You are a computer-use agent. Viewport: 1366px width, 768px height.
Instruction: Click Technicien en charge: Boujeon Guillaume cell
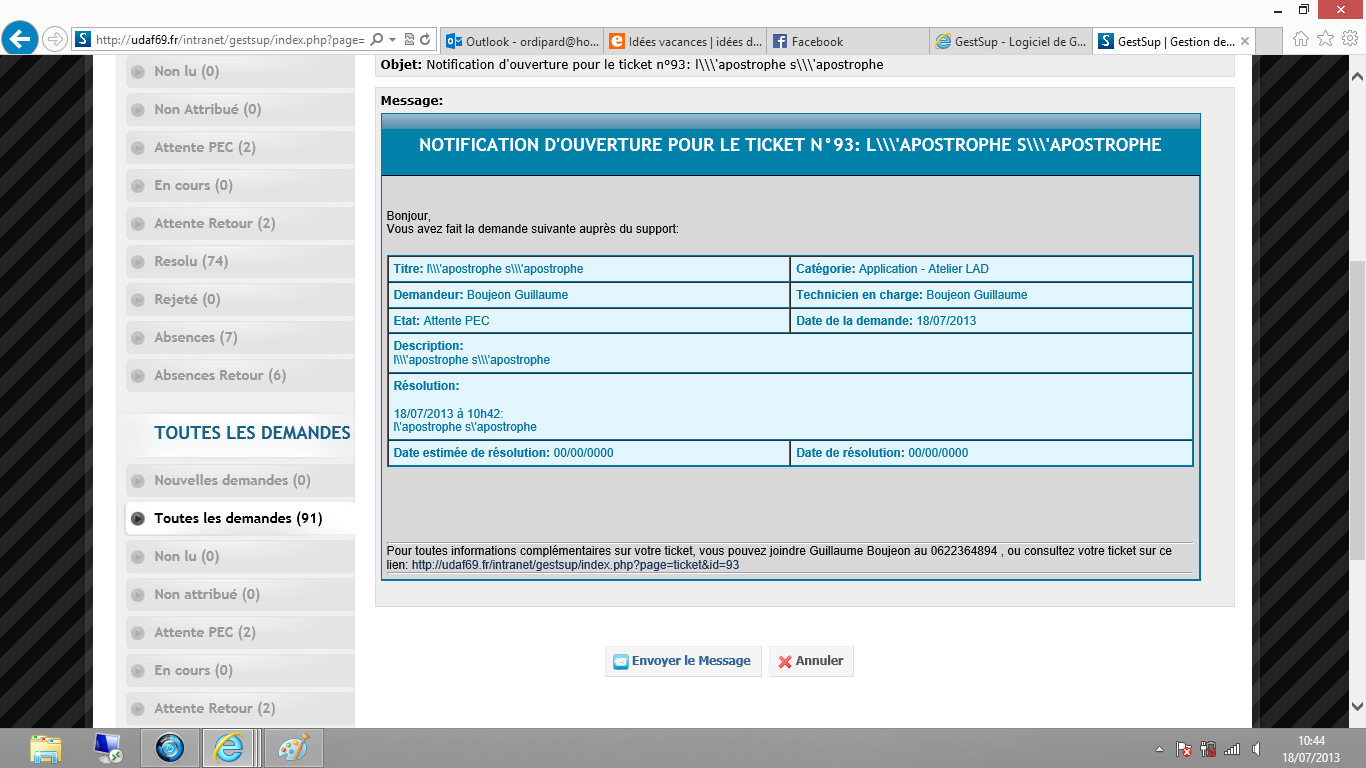991,295
